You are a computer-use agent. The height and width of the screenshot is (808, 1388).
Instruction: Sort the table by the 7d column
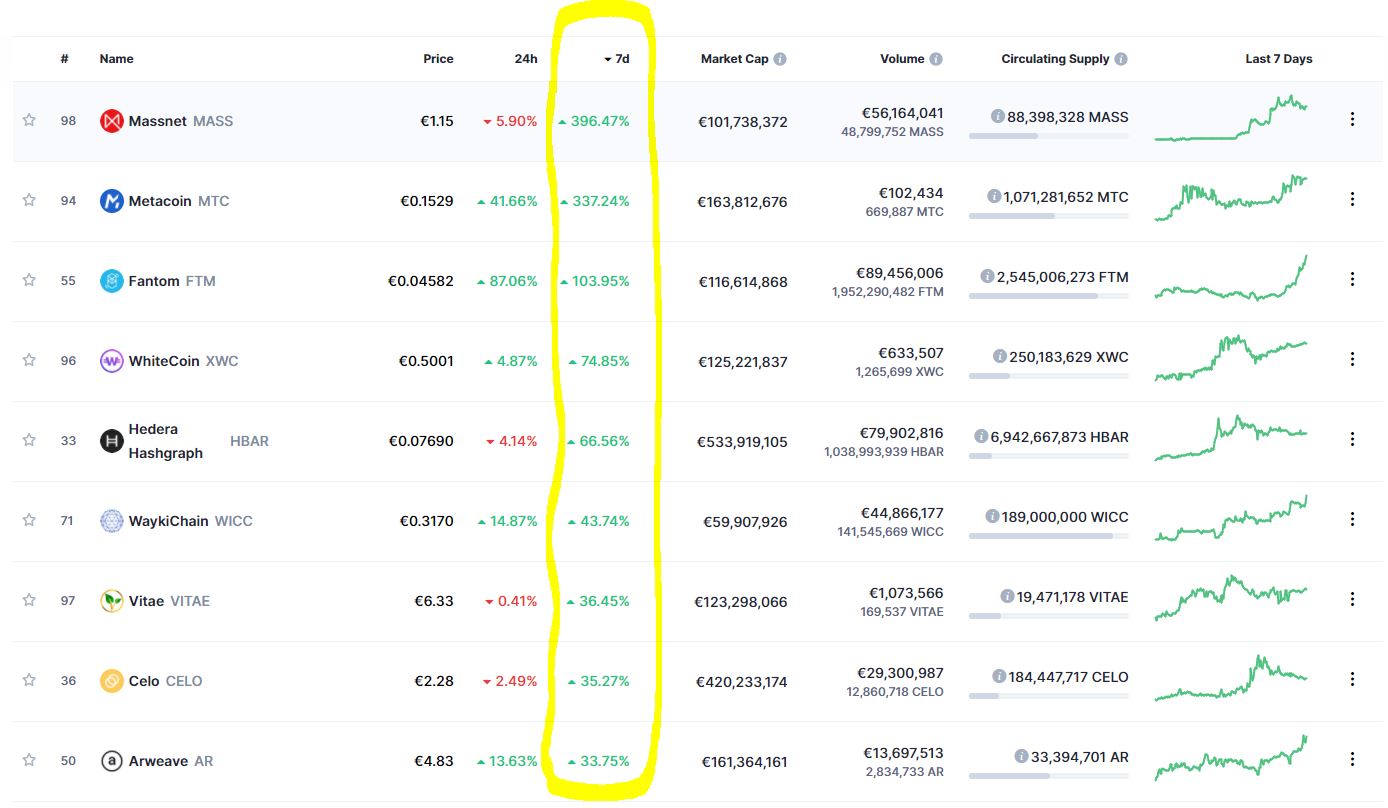pos(617,59)
